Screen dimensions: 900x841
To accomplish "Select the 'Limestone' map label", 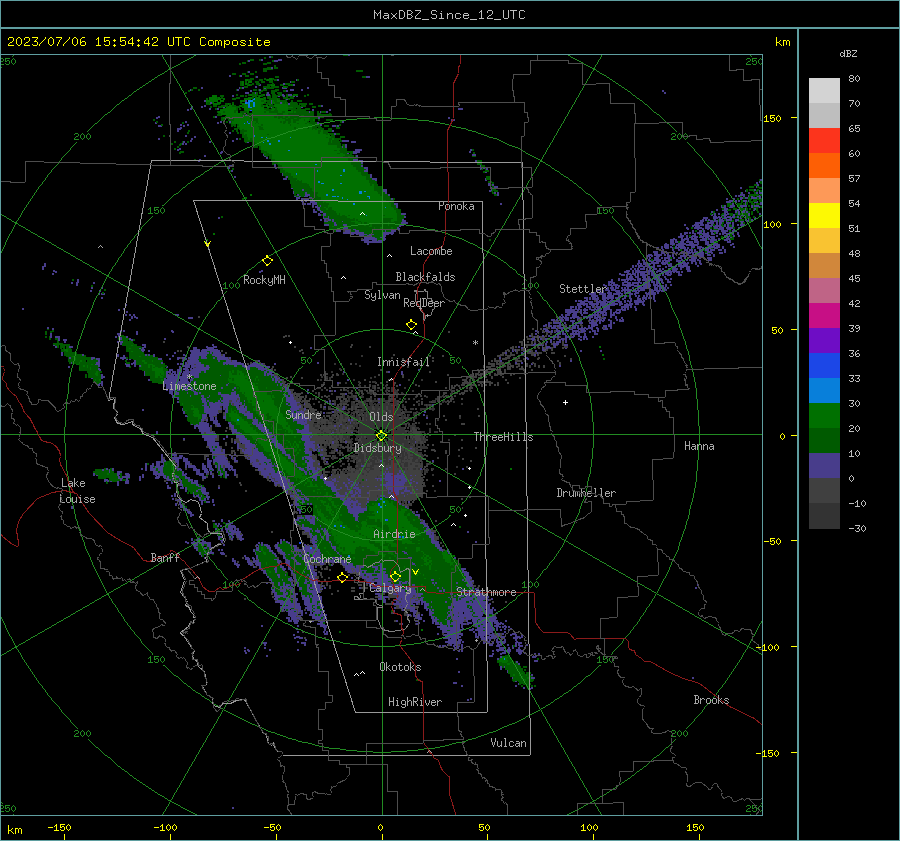I will (x=189, y=386).
